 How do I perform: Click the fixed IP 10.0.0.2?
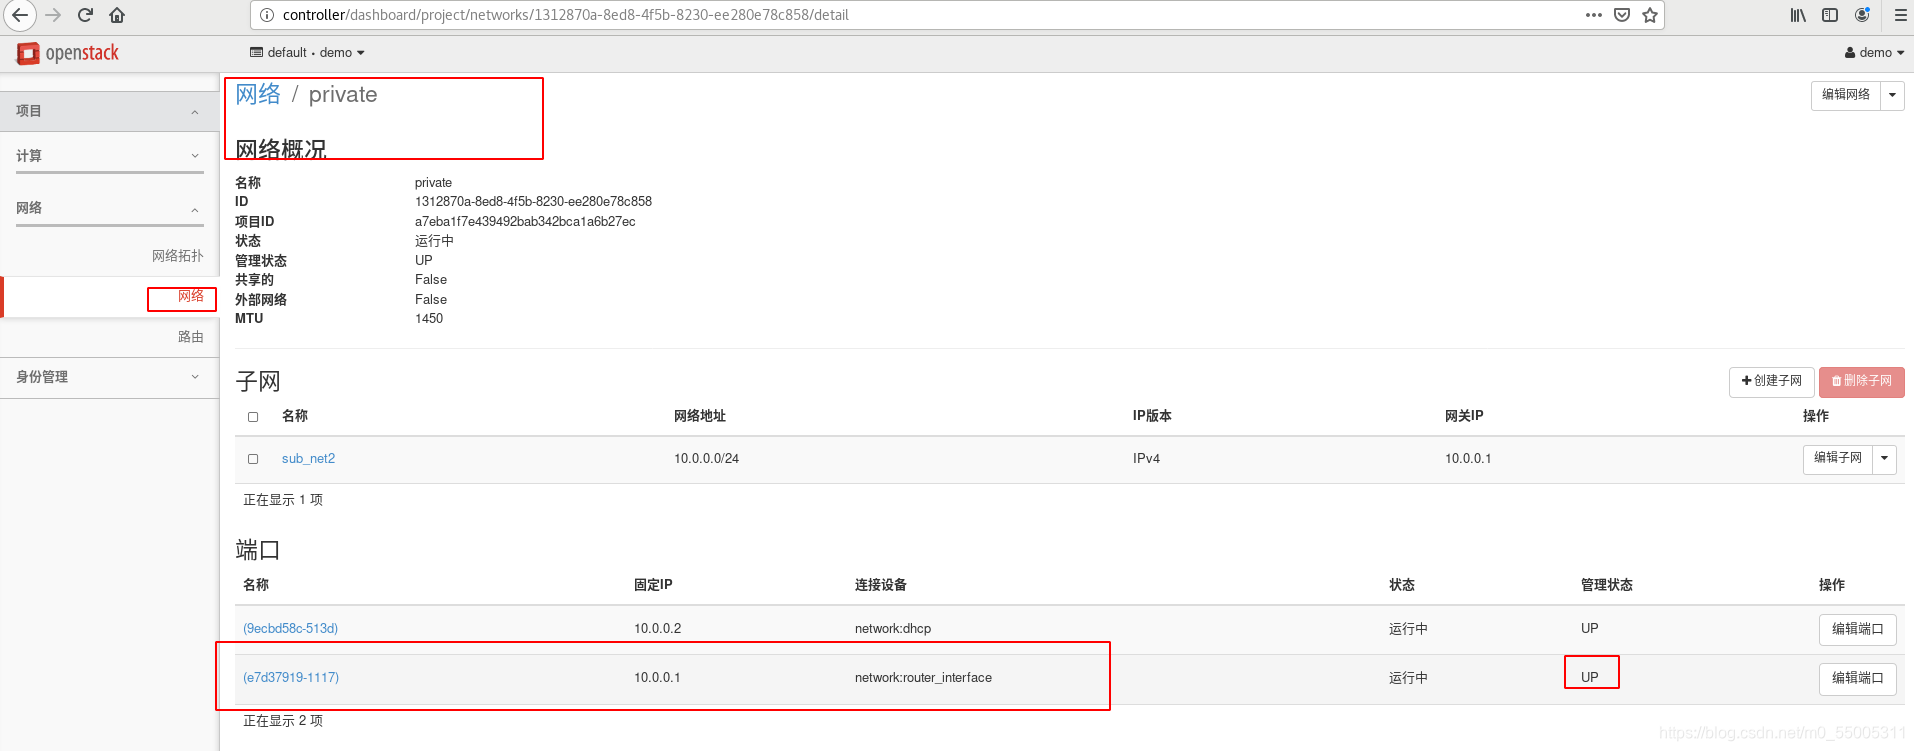pyautogui.click(x=657, y=629)
